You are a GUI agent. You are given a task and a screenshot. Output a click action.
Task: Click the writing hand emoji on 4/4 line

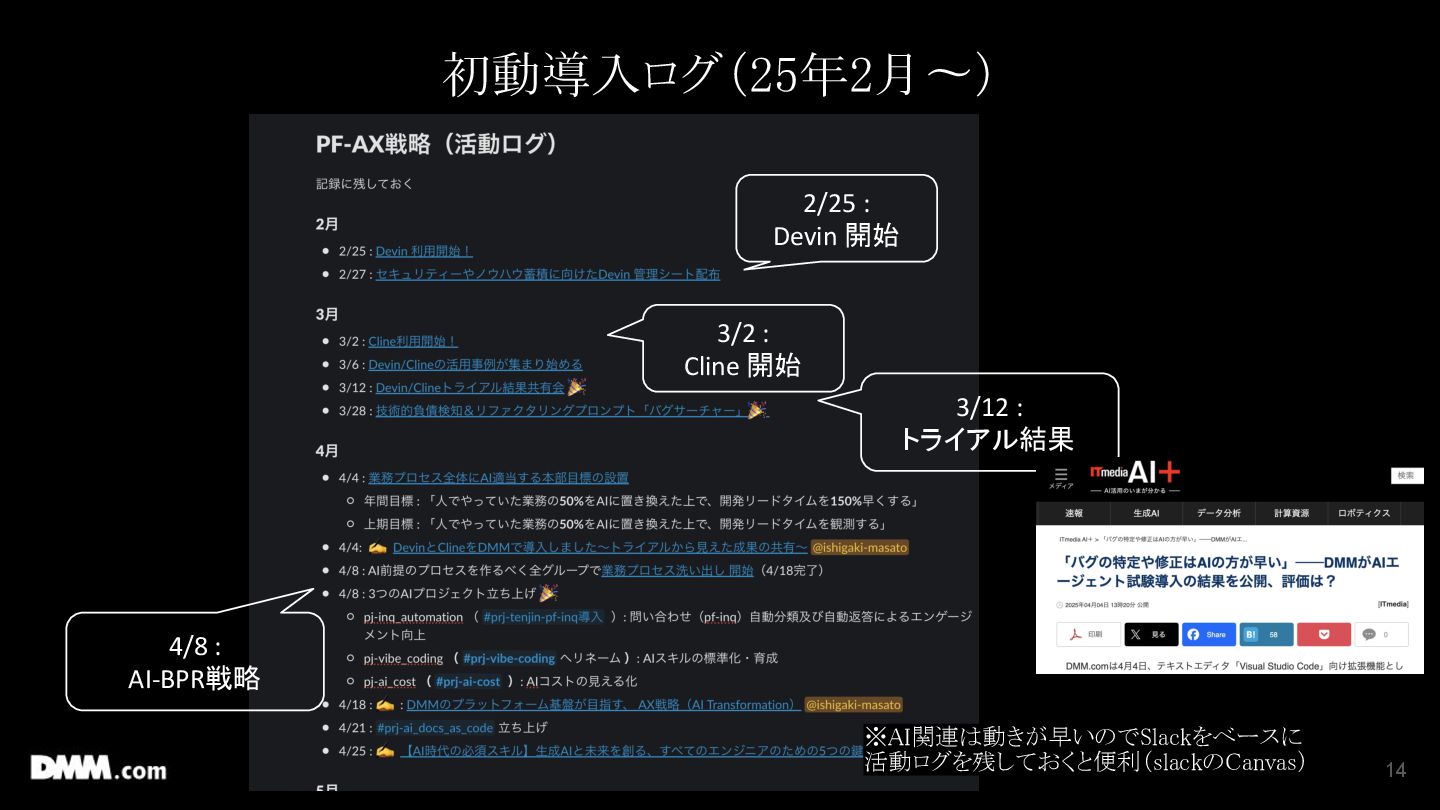377,547
